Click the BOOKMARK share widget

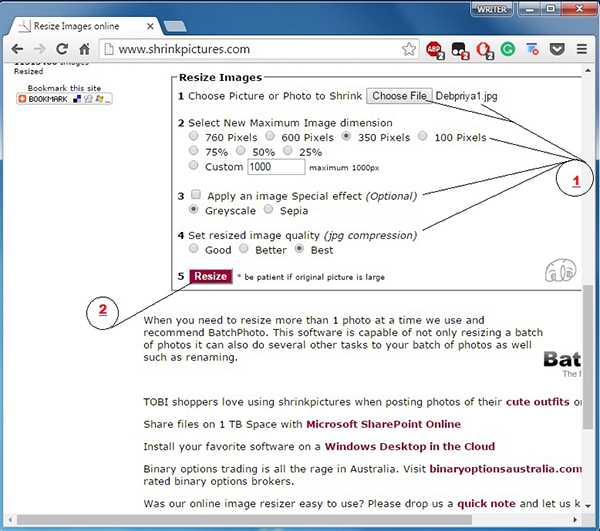coord(64,99)
